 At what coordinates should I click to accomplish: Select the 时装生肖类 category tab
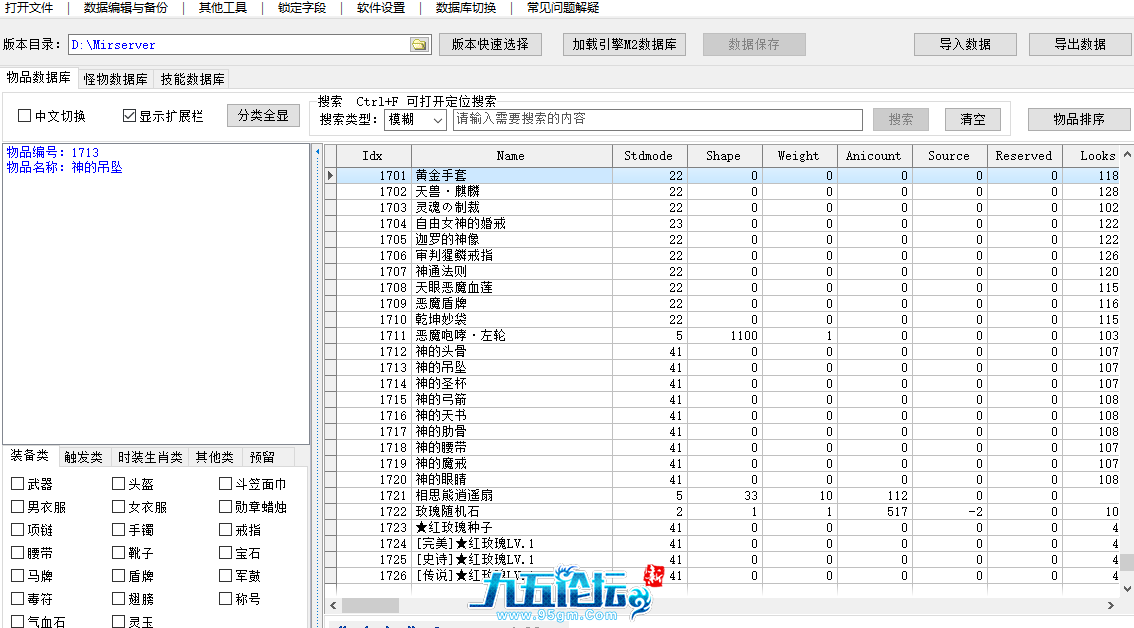pos(150,457)
